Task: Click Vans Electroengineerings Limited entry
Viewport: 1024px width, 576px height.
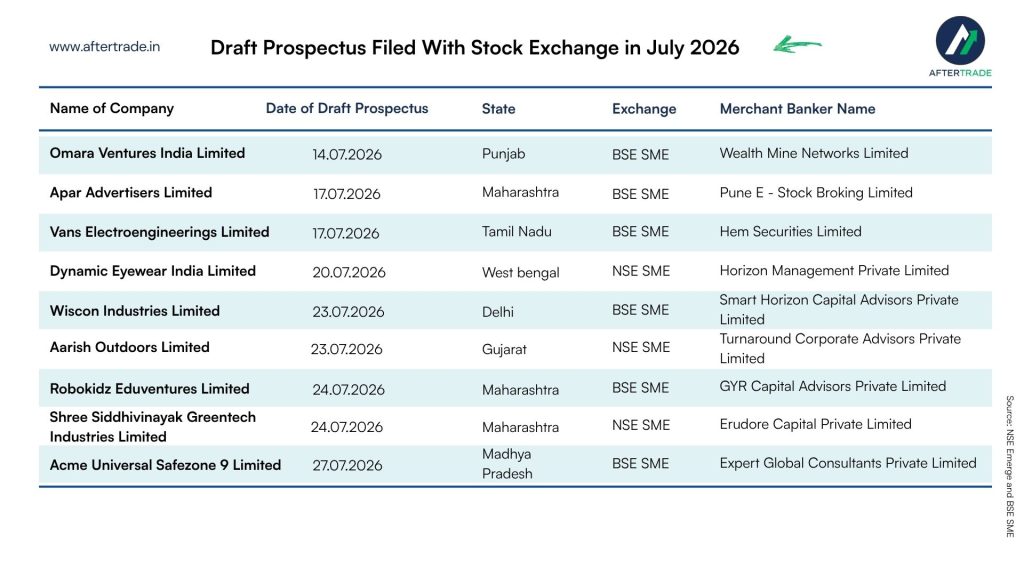Action: 159,232
